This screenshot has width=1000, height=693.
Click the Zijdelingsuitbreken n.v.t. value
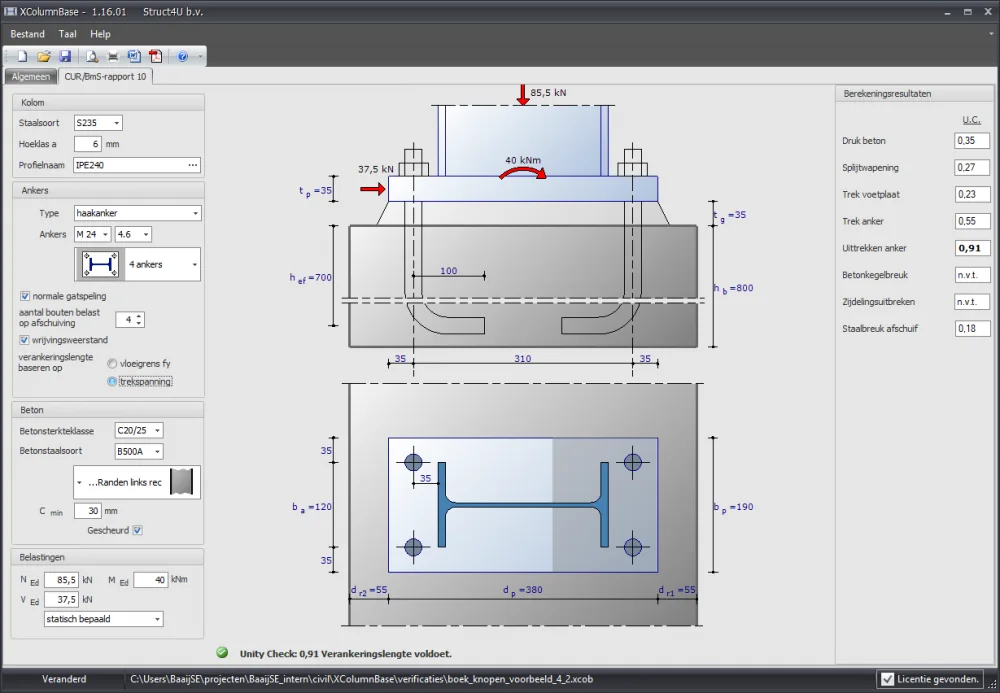click(x=972, y=302)
